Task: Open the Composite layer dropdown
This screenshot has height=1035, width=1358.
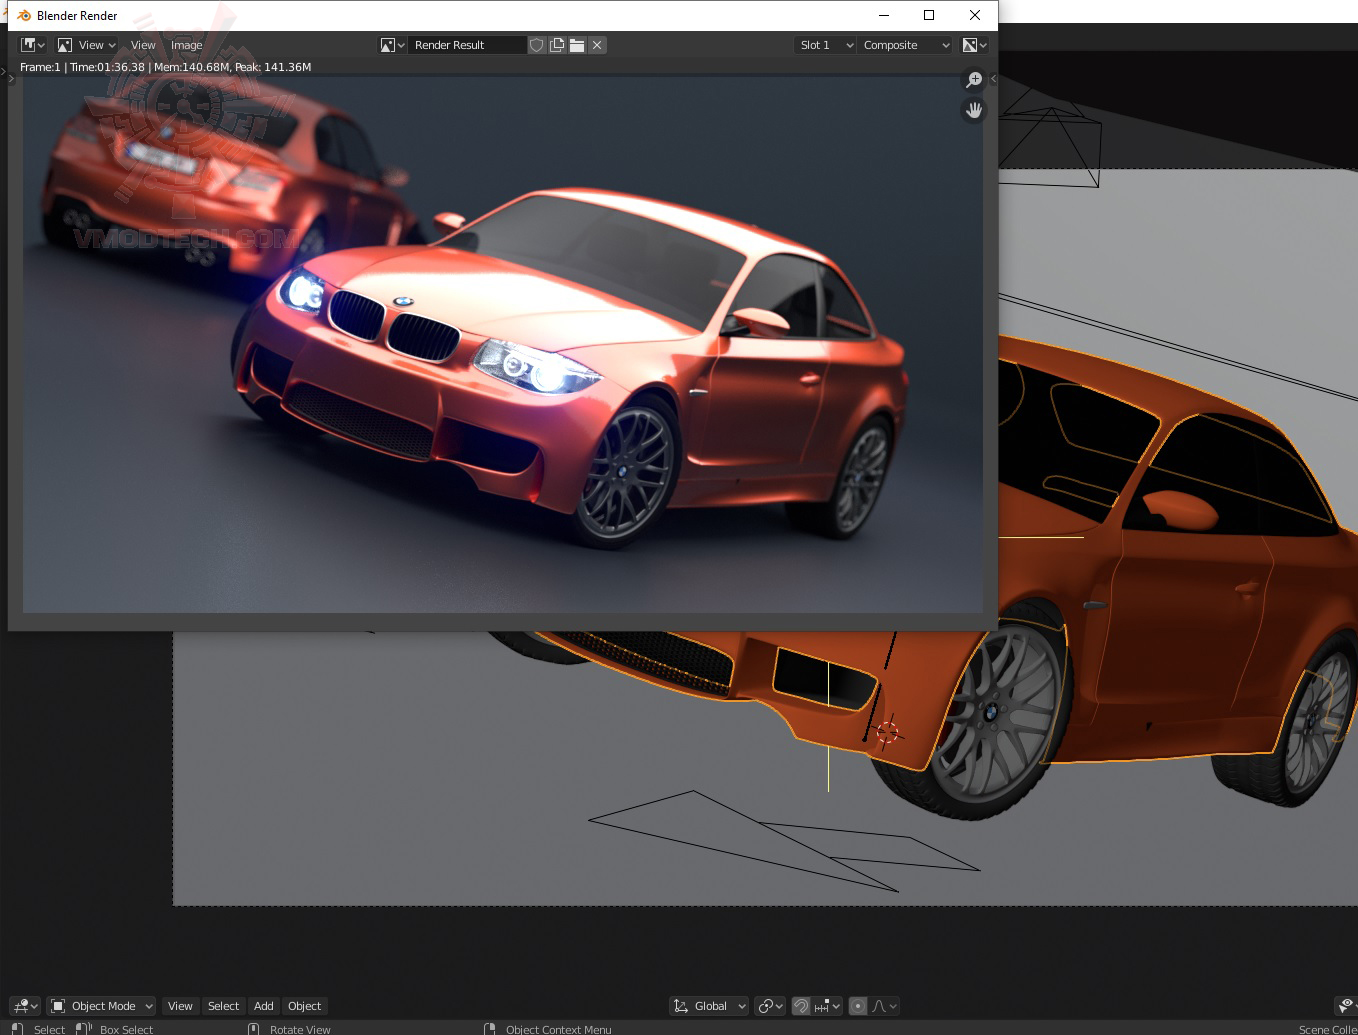Action: click(x=905, y=45)
